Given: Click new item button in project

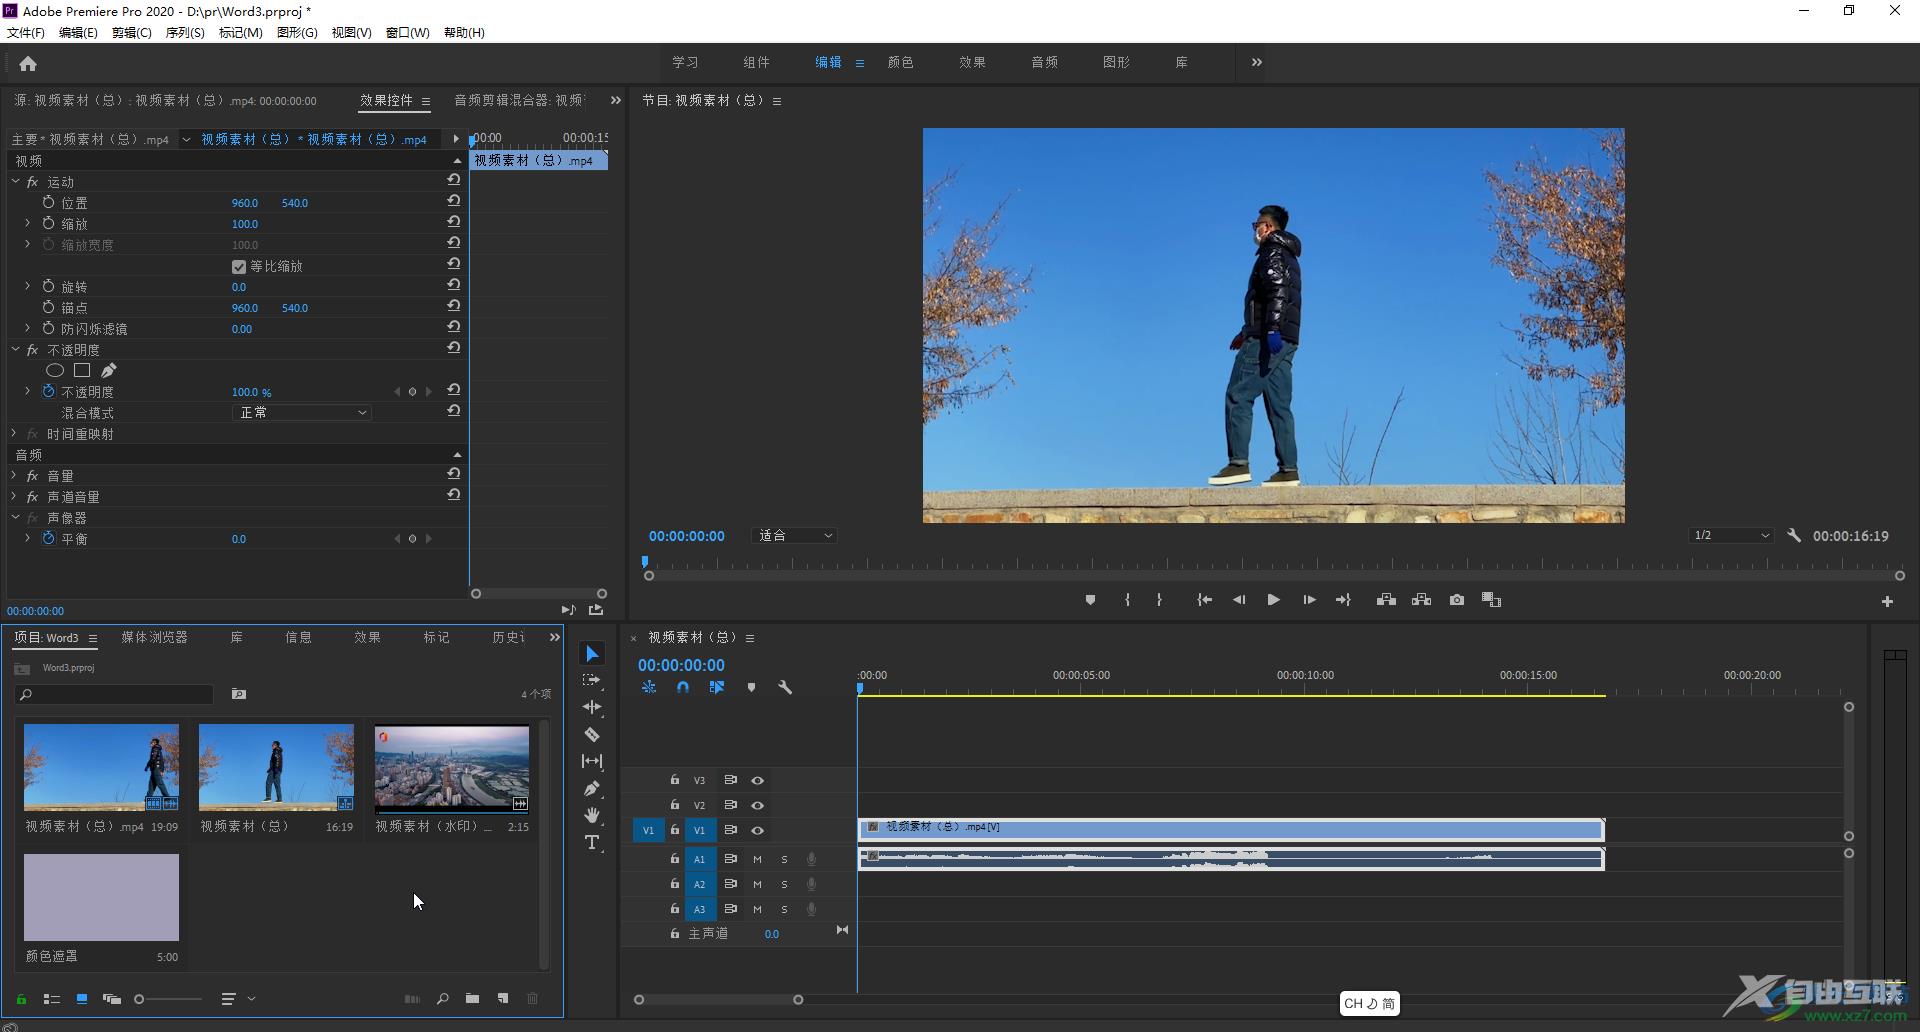Looking at the screenshot, I should click(503, 999).
